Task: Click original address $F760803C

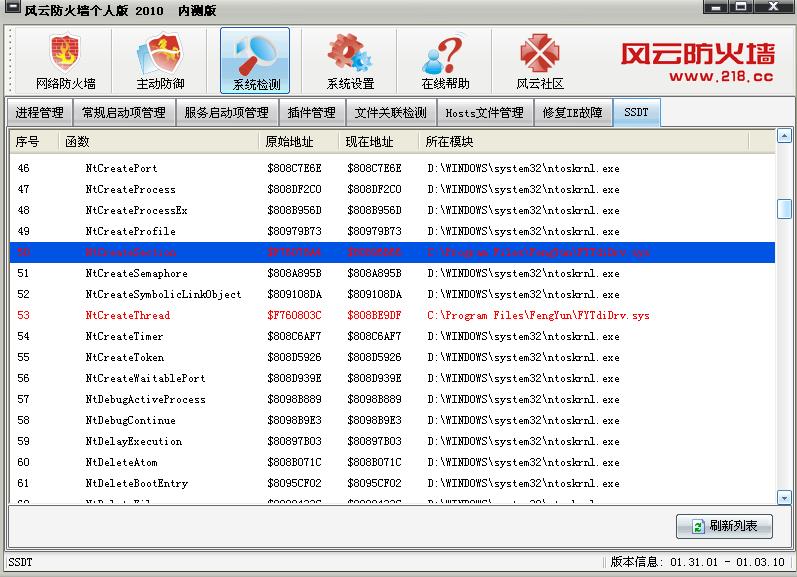Action: pos(294,315)
